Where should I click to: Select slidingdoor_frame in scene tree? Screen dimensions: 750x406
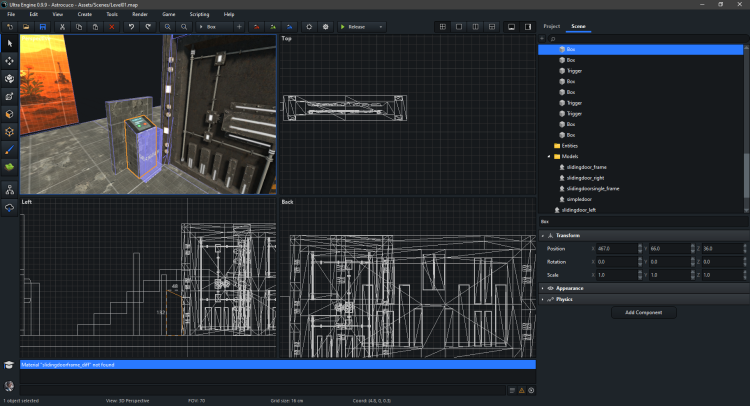point(587,167)
